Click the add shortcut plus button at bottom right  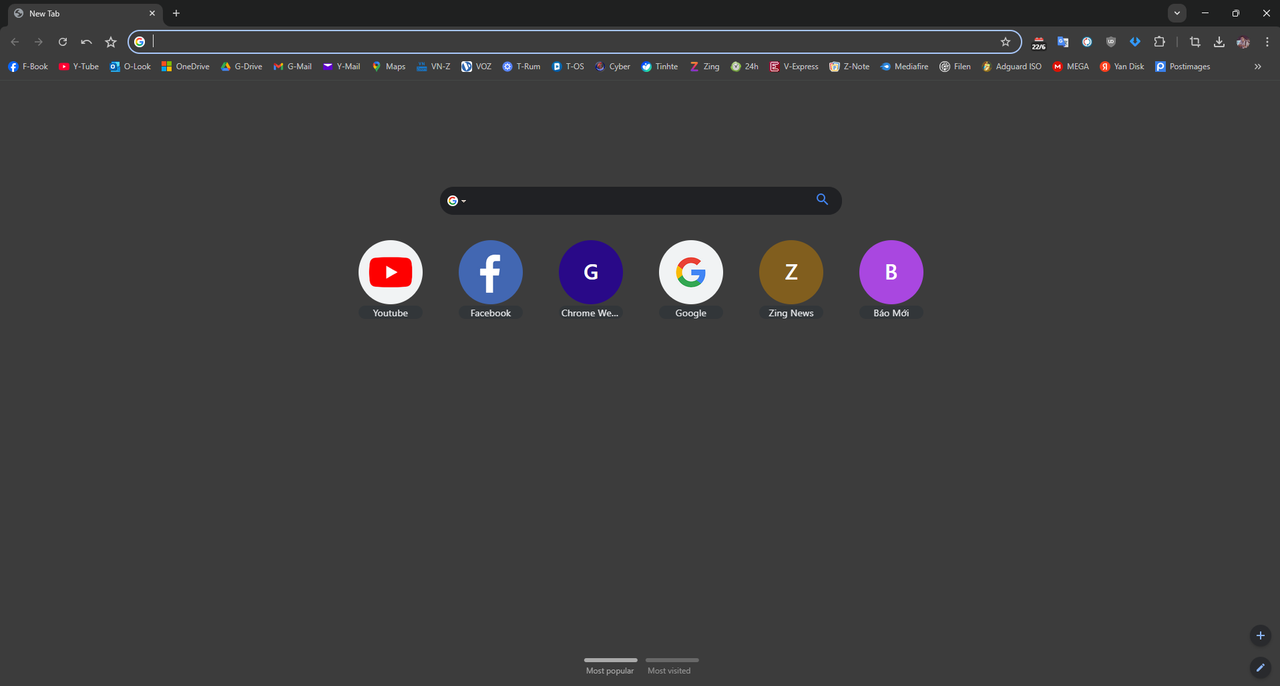click(1260, 635)
